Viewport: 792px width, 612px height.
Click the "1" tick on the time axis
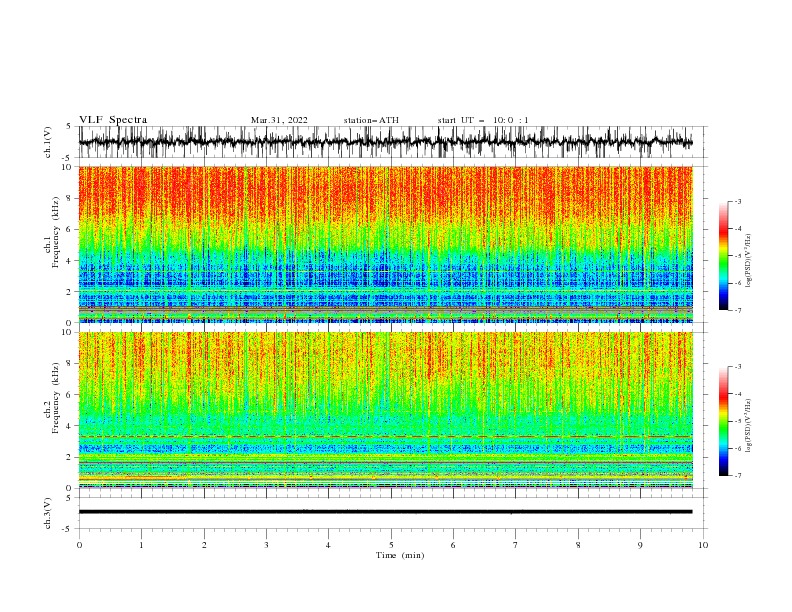tap(141, 545)
